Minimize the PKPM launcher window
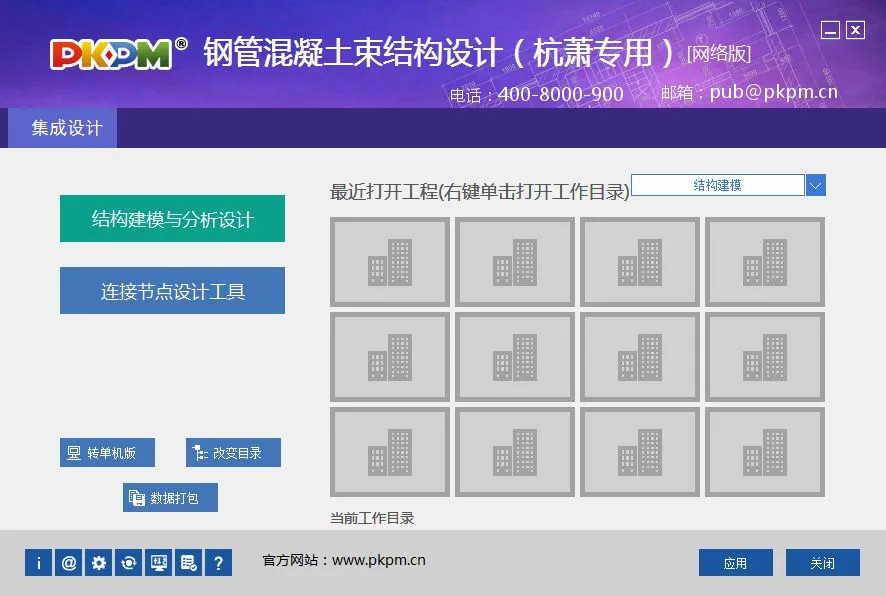The height and width of the screenshot is (596, 886). click(x=830, y=30)
